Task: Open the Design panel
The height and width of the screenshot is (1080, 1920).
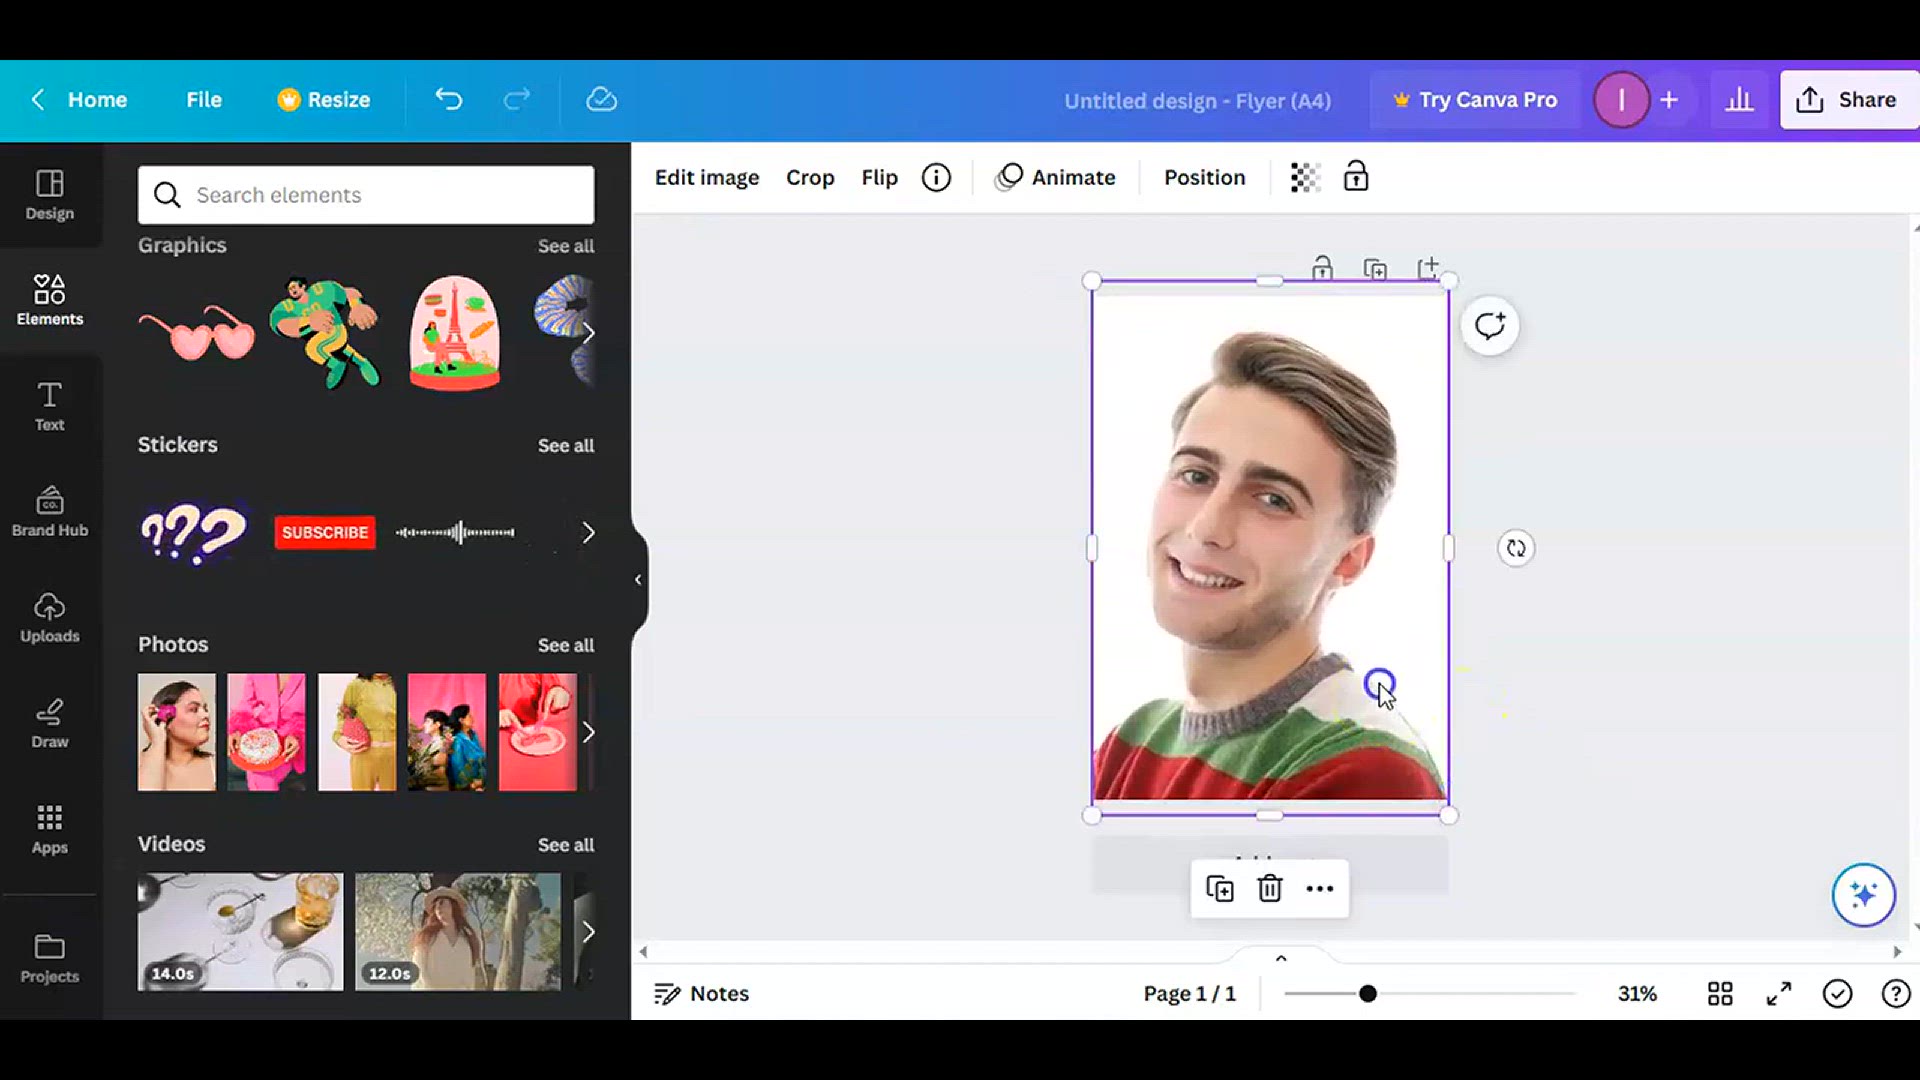Action: [50, 195]
